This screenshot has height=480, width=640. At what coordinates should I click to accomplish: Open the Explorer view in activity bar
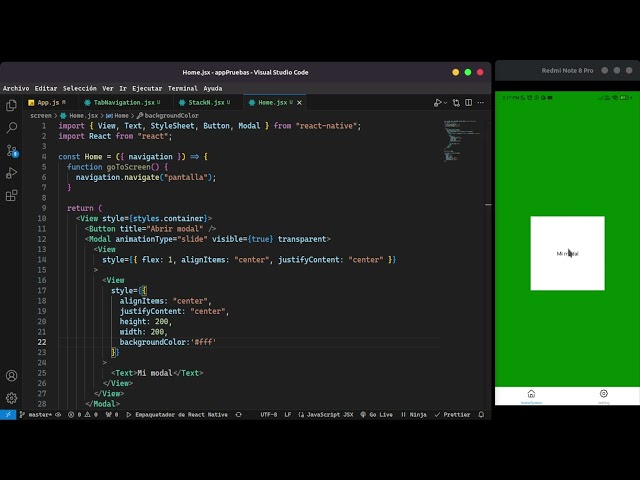[11, 106]
